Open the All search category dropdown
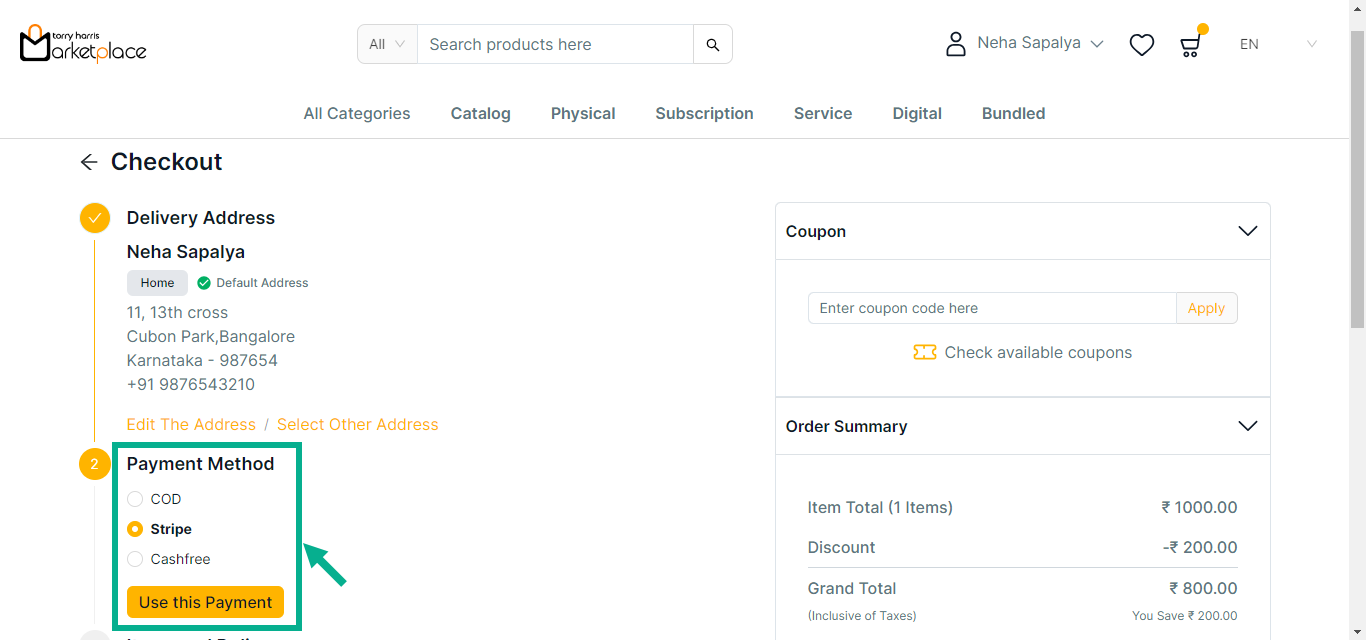Image resolution: width=1366 pixels, height=640 pixels. pos(387,44)
